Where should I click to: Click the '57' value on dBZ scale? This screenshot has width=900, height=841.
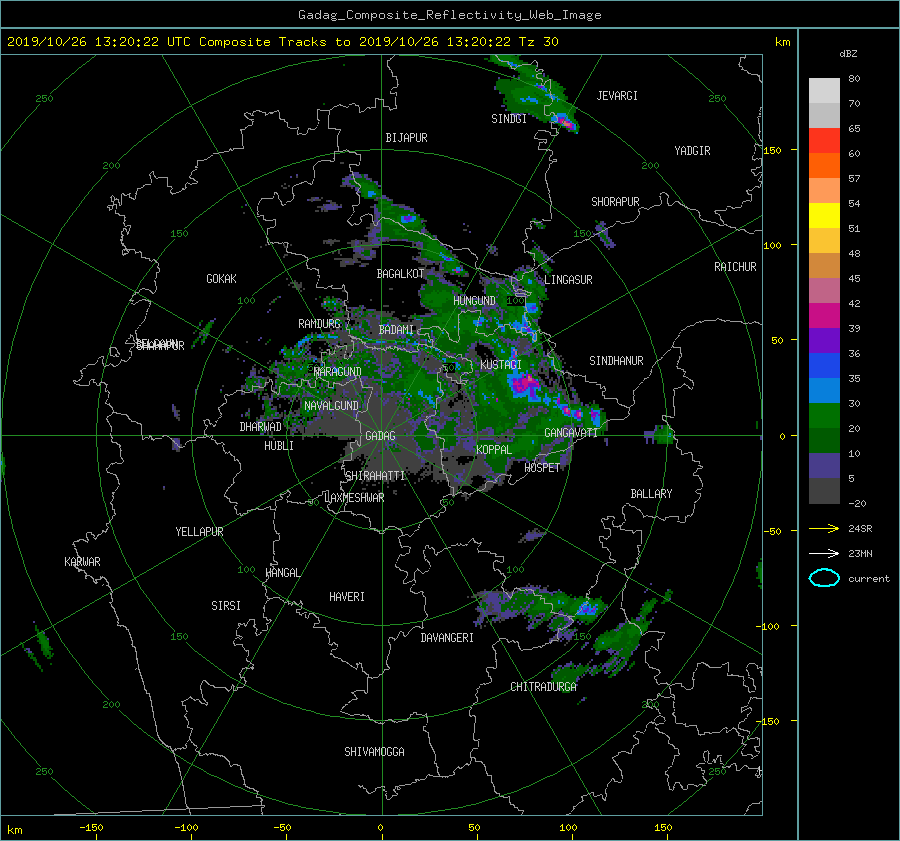854,179
